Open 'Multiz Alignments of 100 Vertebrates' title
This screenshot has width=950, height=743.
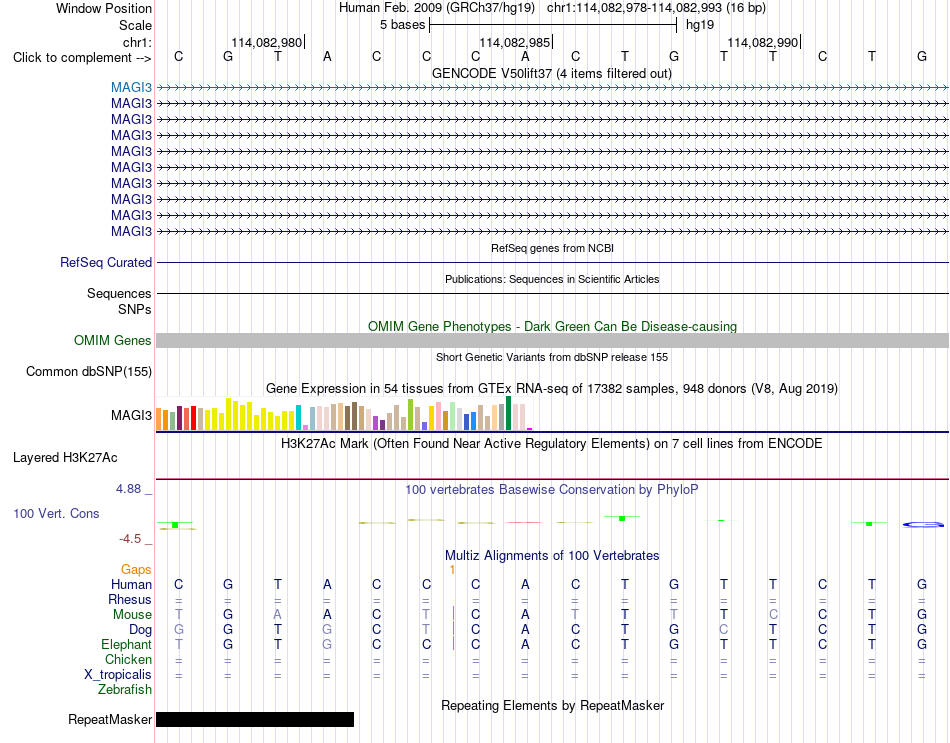click(x=552, y=555)
